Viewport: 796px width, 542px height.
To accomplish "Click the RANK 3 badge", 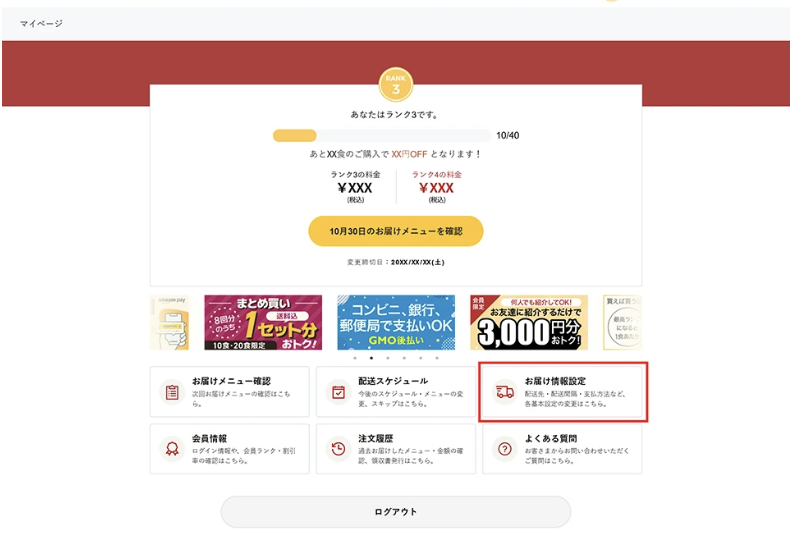I will click(x=396, y=85).
